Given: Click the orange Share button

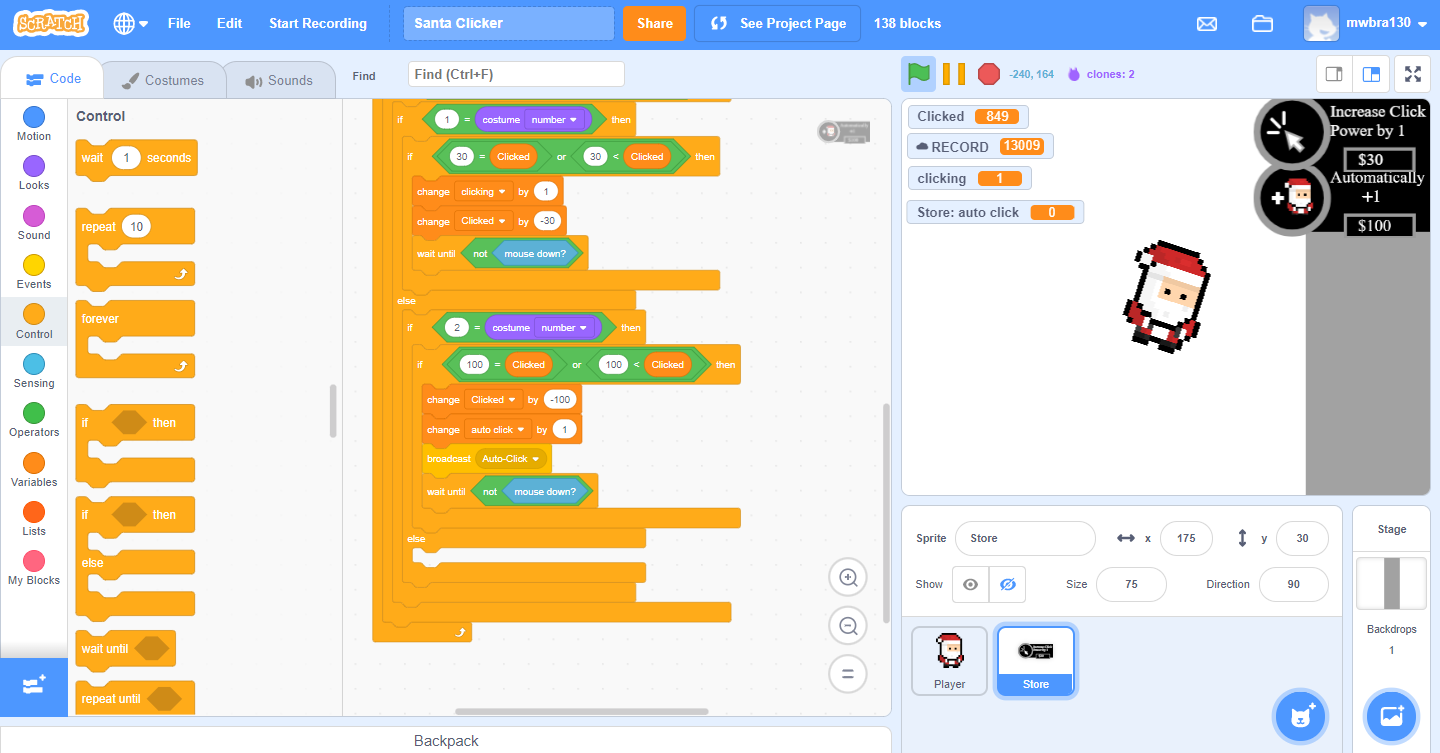Looking at the screenshot, I should pyautogui.click(x=655, y=23).
